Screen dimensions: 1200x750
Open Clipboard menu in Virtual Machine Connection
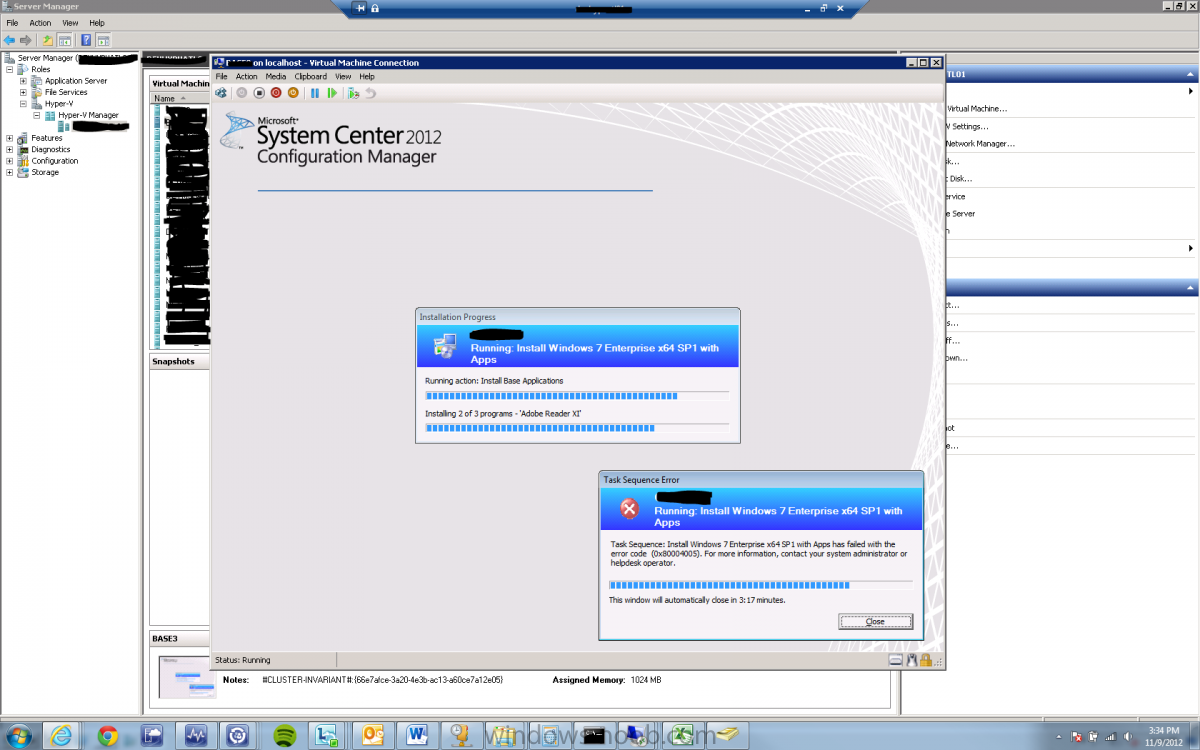[x=310, y=76]
